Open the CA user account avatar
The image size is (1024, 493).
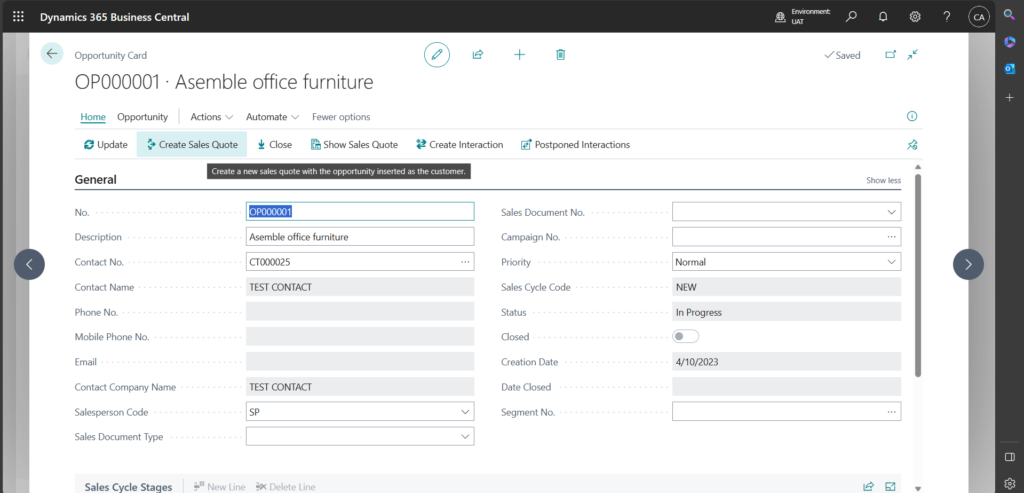point(978,17)
